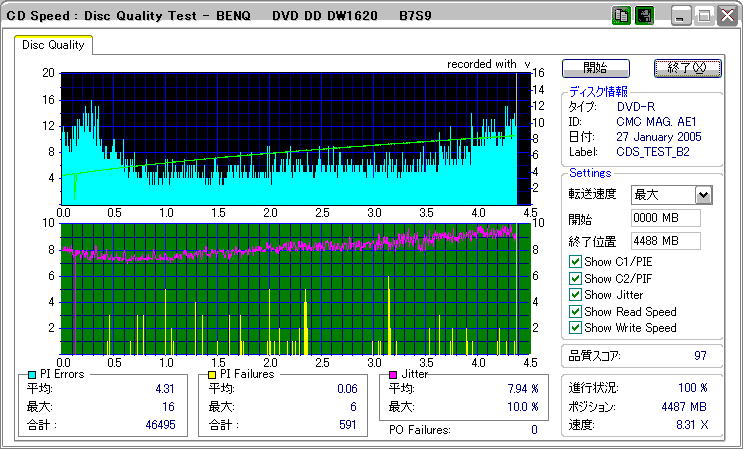Screen dimensions: 743x449
Task: Click the yellow PI Failures color swatch
Action: point(212,375)
